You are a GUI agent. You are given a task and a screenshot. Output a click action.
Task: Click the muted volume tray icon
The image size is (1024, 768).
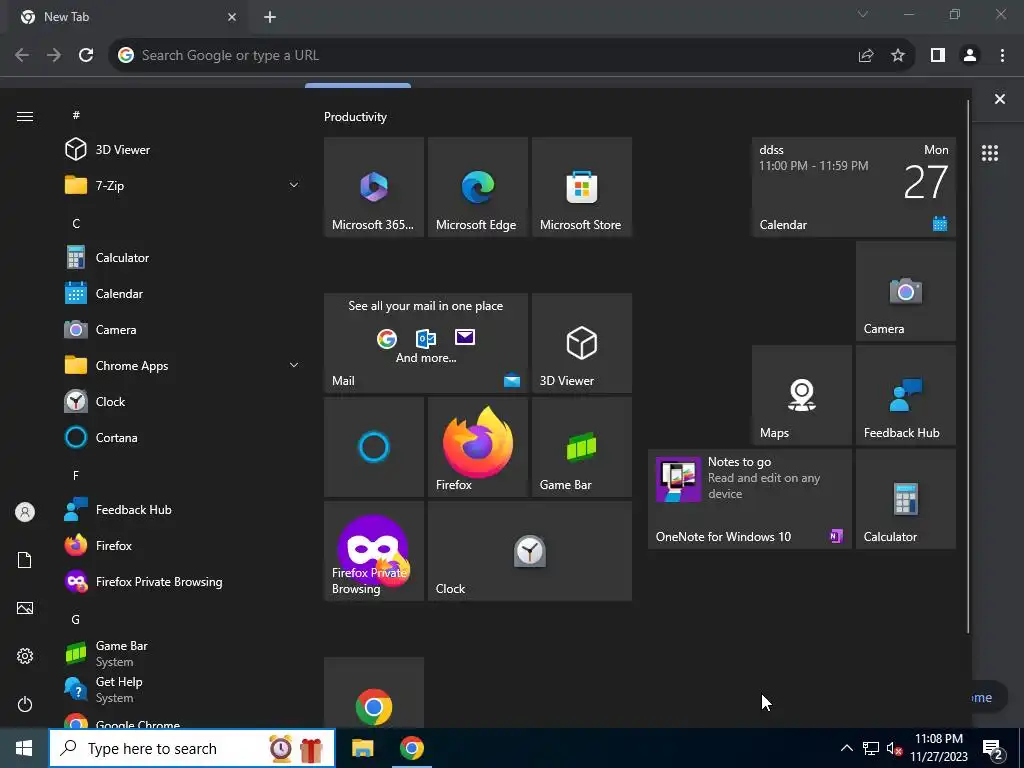pos(894,748)
